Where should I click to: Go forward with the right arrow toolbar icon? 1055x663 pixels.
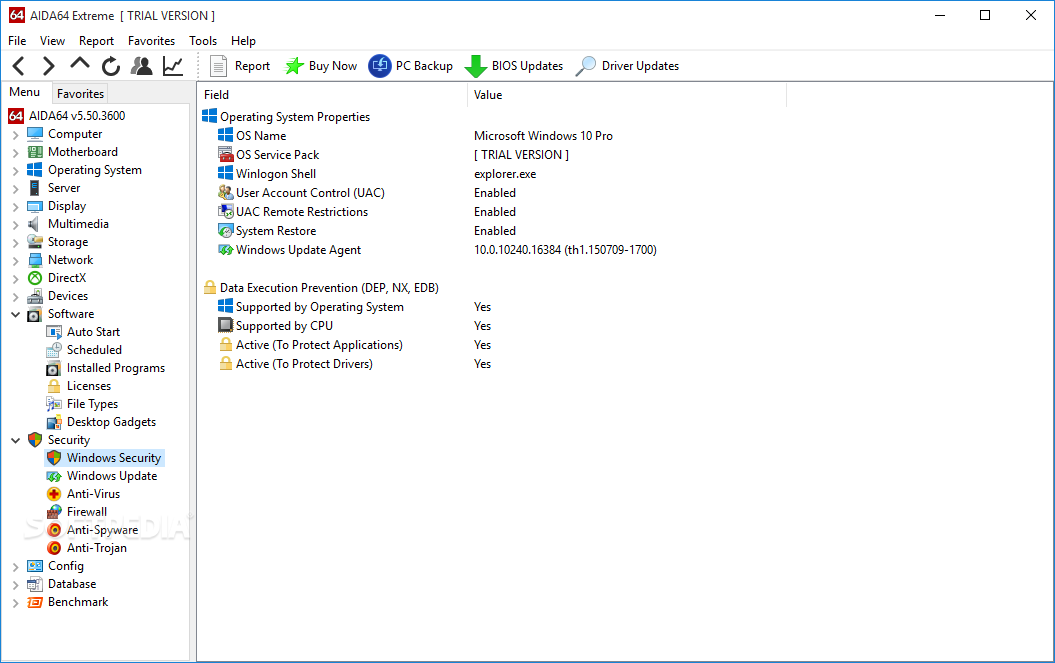pyautogui.click(x=48, y=66)
